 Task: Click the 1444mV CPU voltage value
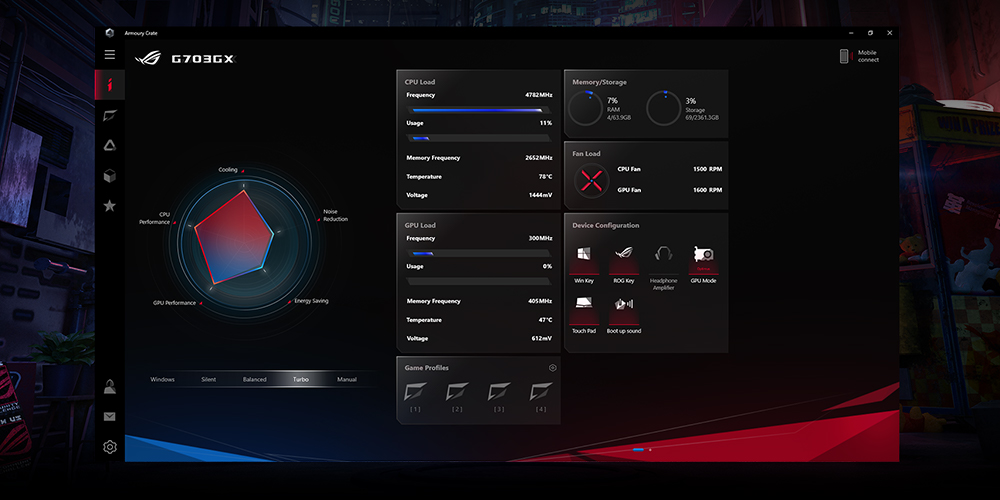click(x=540, y=195)
